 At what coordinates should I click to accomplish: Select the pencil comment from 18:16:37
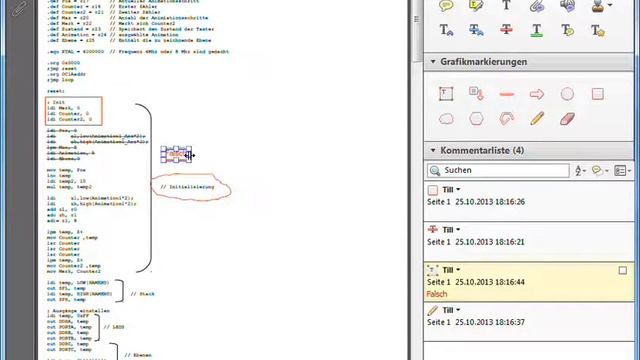[529, 322]
